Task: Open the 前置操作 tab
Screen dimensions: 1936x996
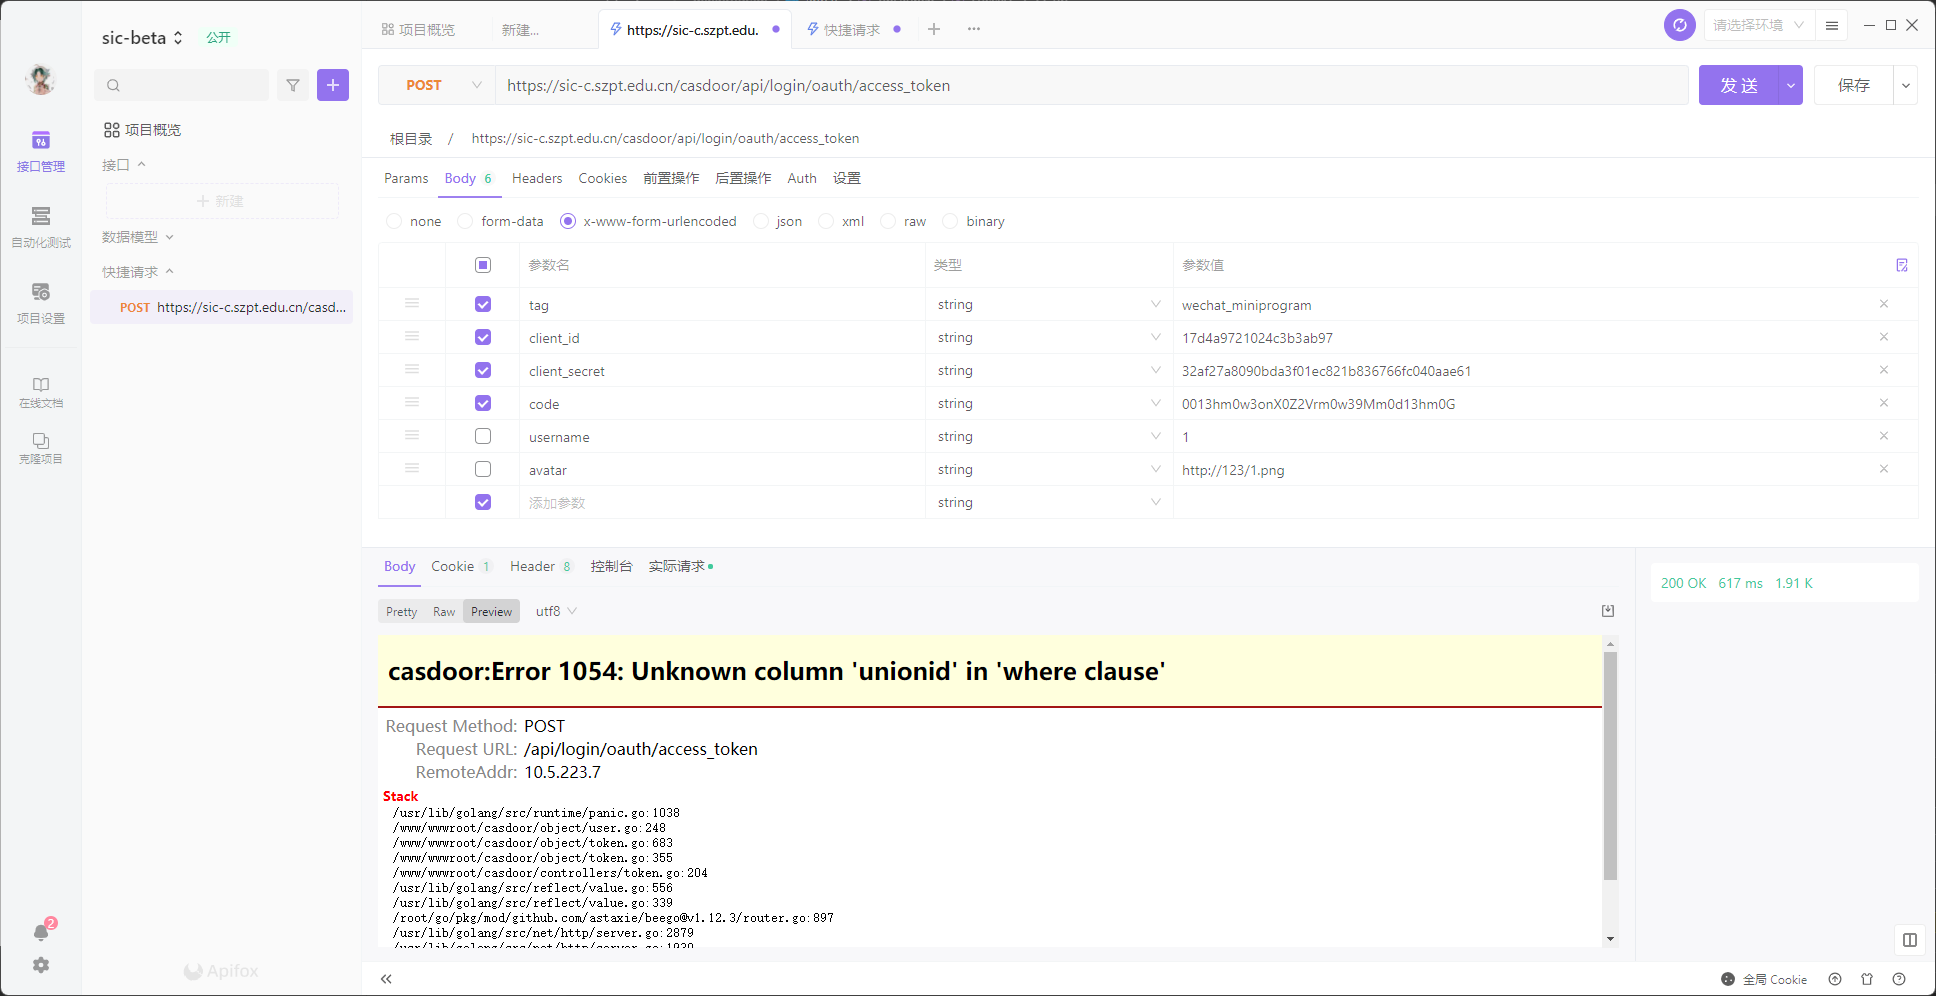Action: click(671, 178)
